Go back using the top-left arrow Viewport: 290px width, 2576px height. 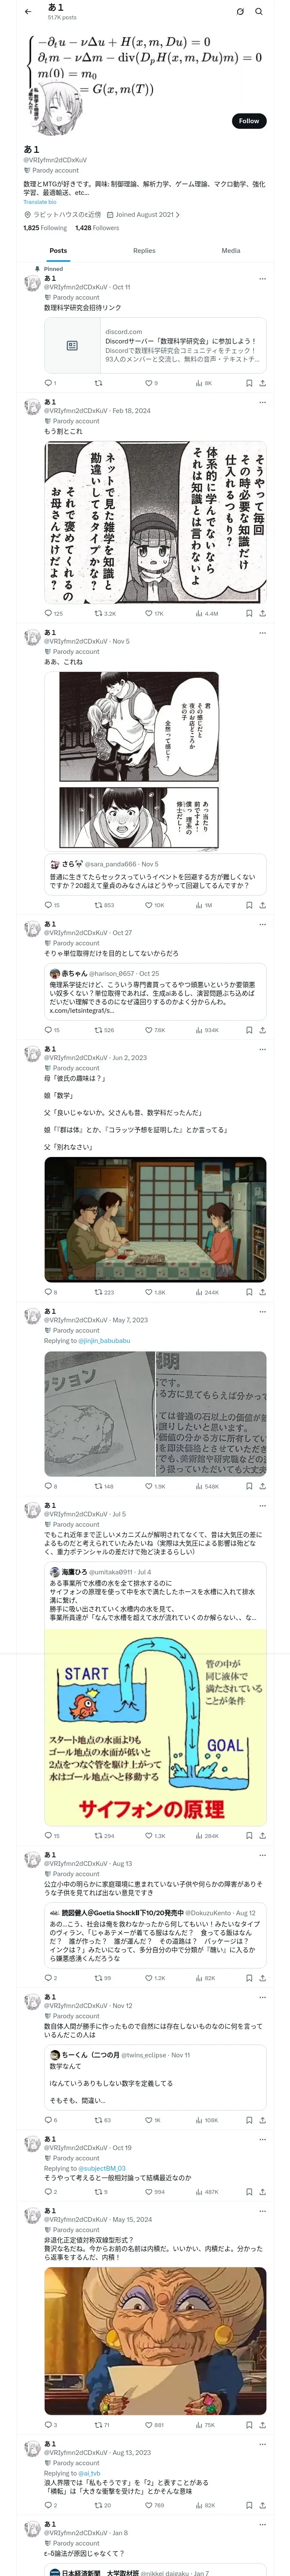click(x=28, y=12)
